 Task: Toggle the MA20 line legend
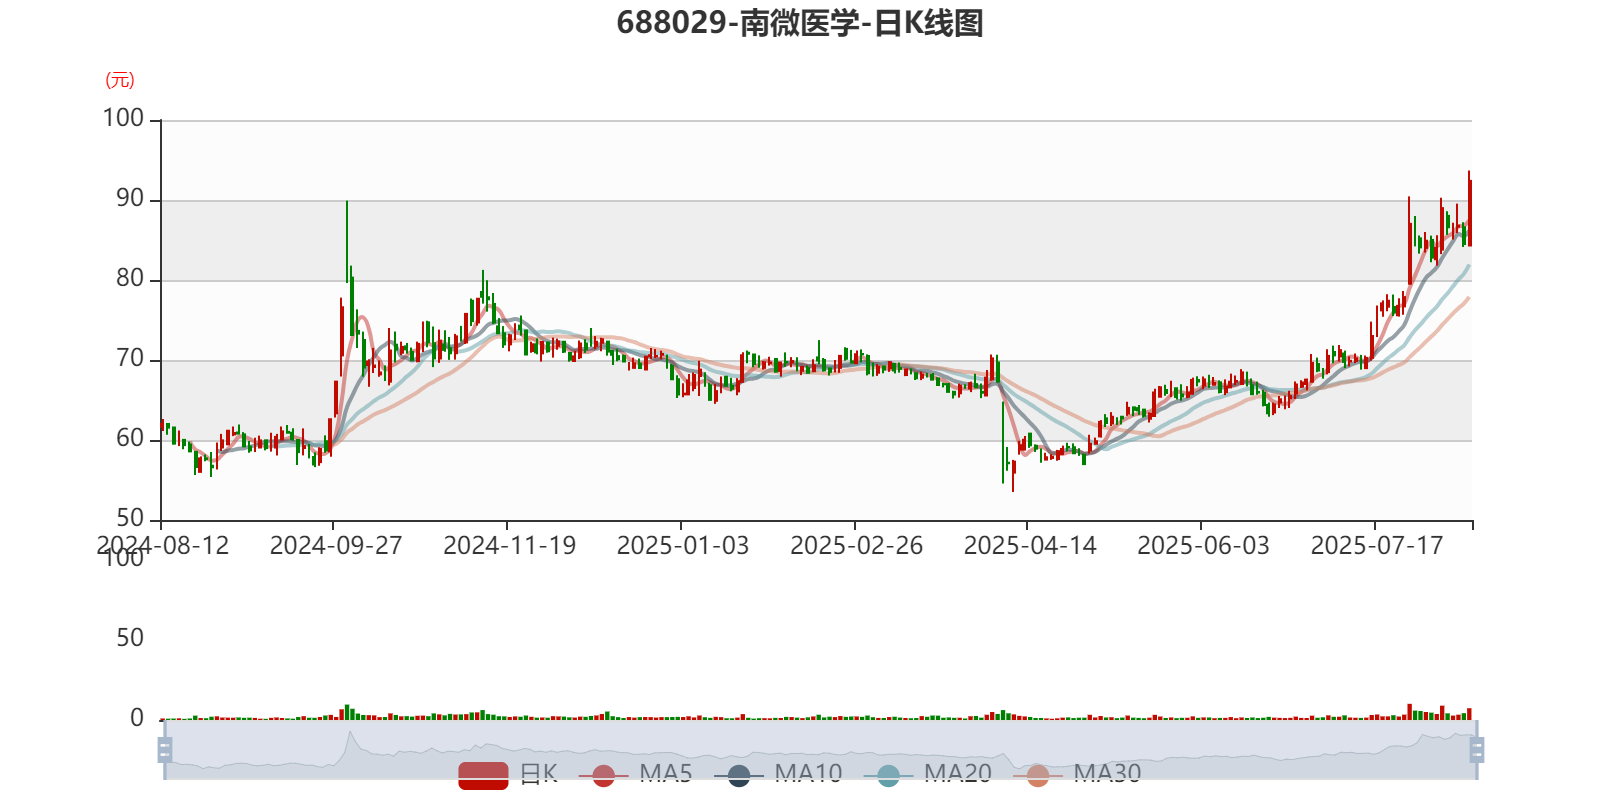(x=928, y=774)
